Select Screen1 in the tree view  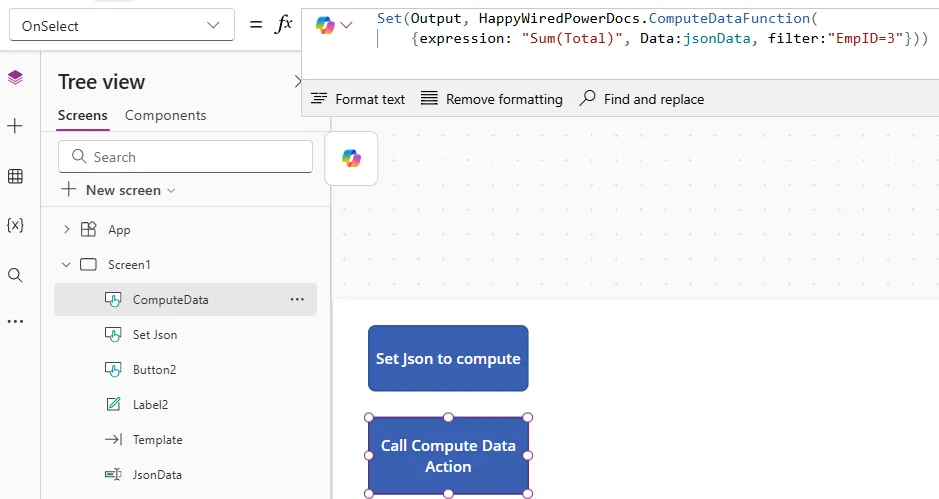[x=129, y=265]
